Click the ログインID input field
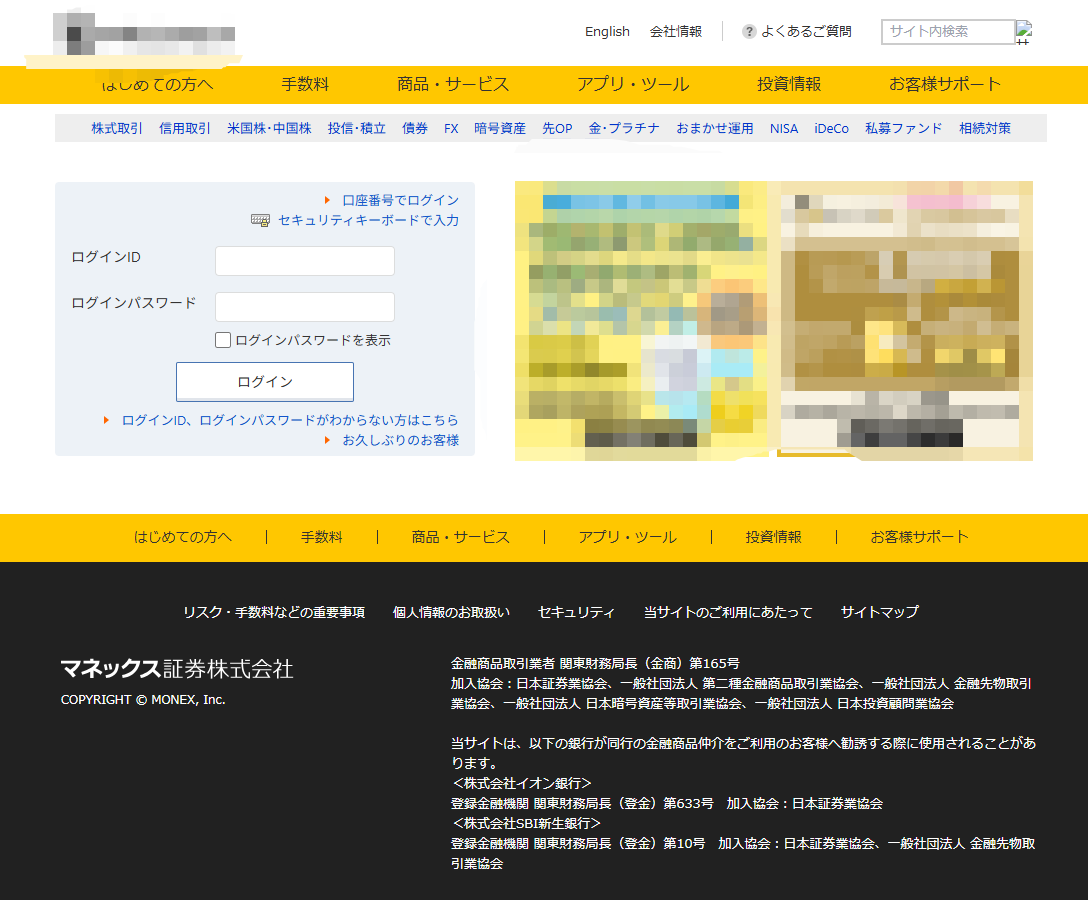Image resolution: width=1088 pixels, height=900 pixels. (304, 260)
